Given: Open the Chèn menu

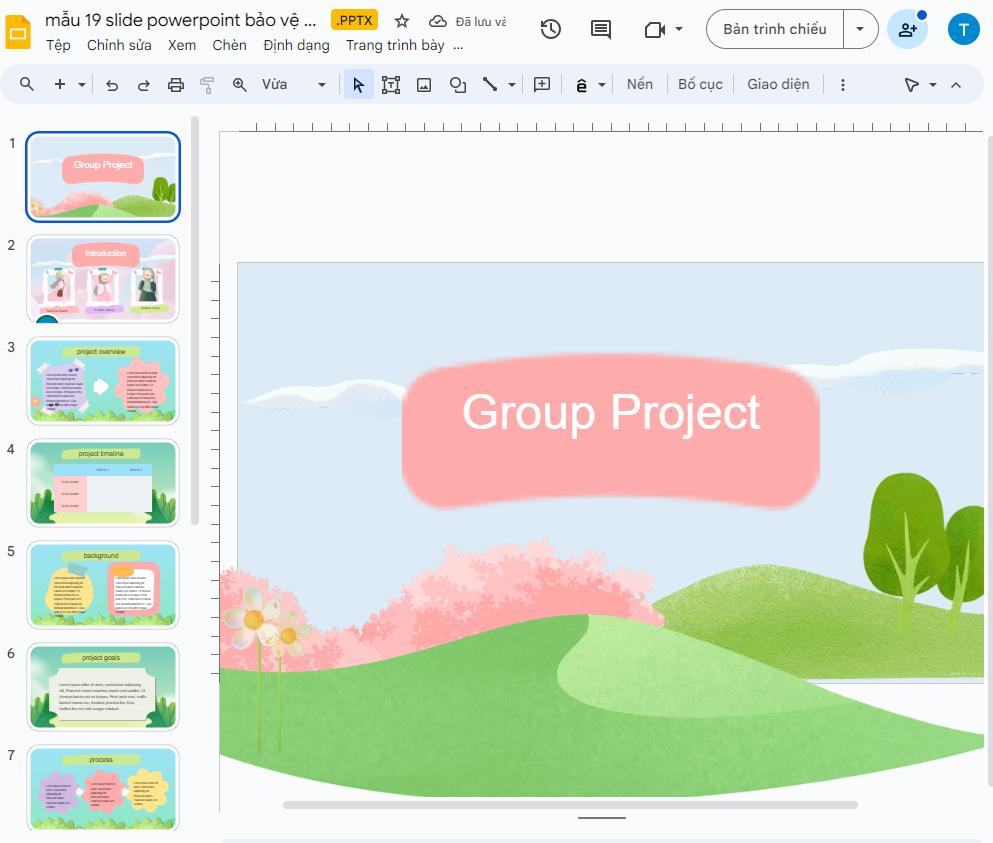Looking at the screenshot, I should [x=228, y=45].
